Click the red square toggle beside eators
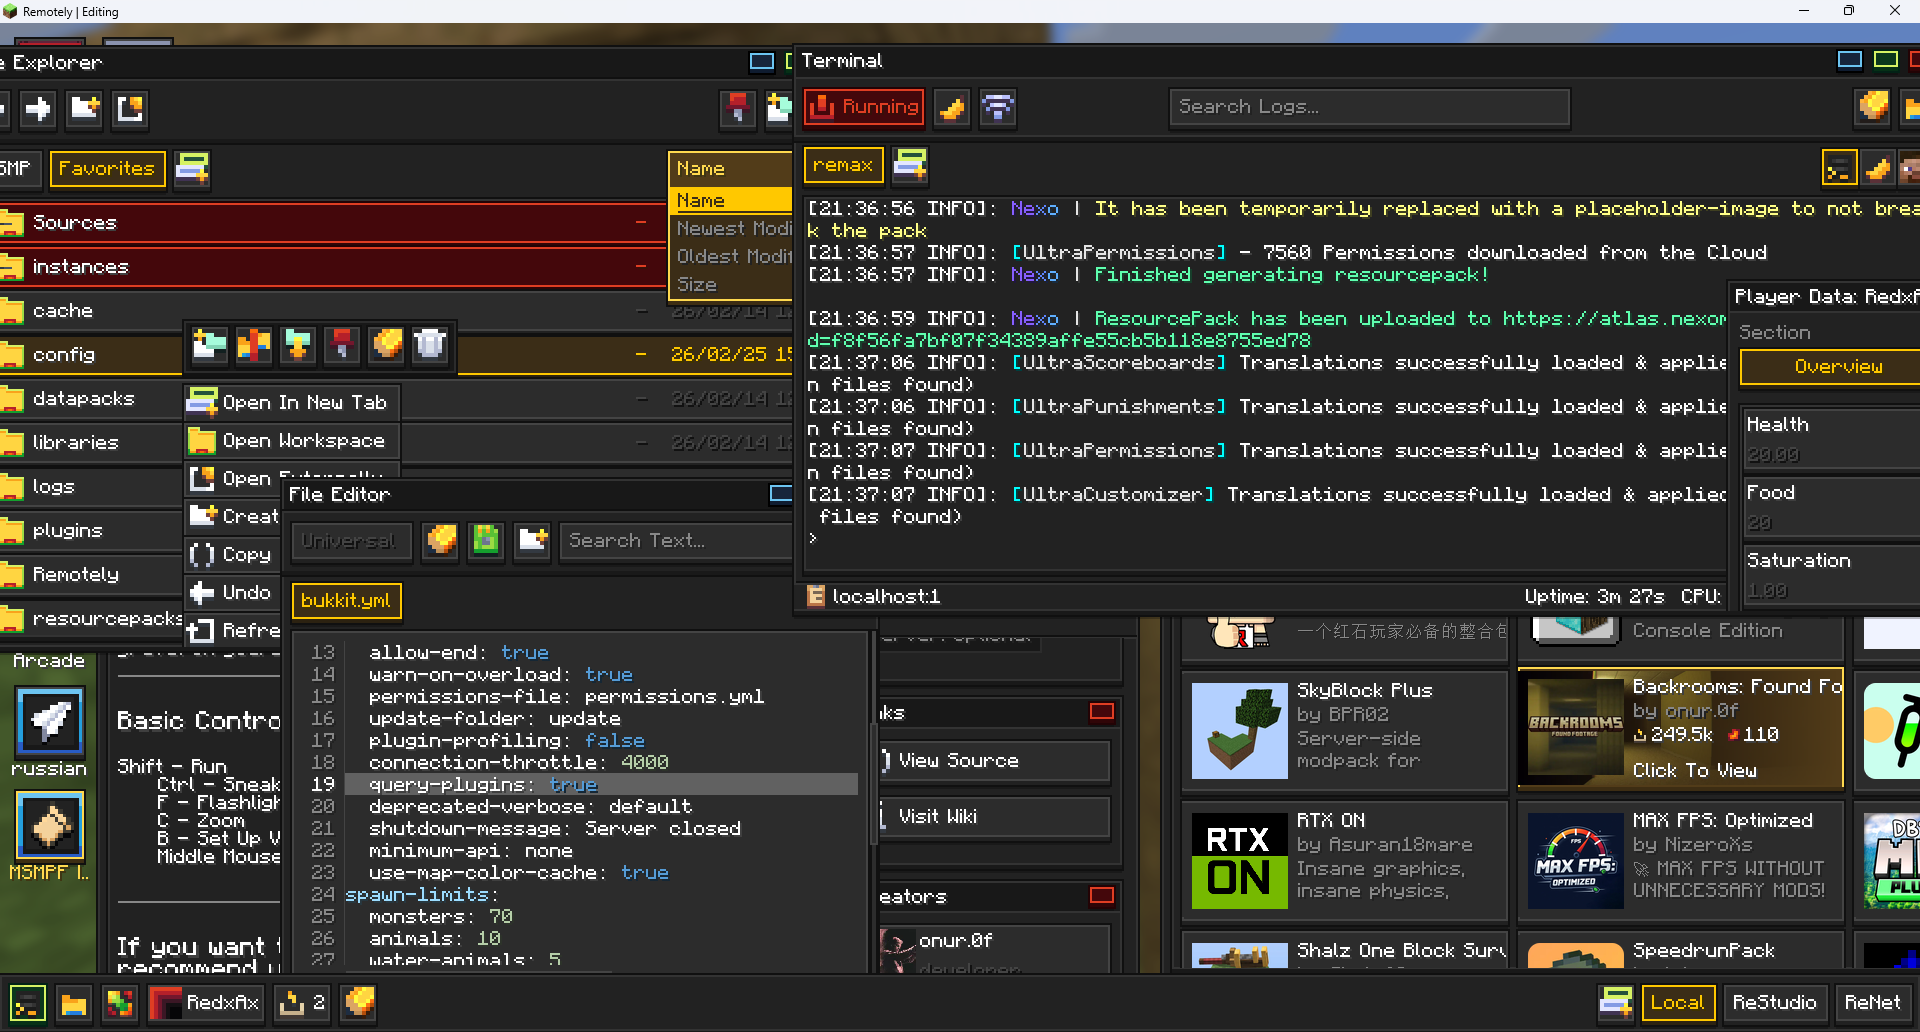This screenshot has width=1920, height=1032. [1102, 896]
